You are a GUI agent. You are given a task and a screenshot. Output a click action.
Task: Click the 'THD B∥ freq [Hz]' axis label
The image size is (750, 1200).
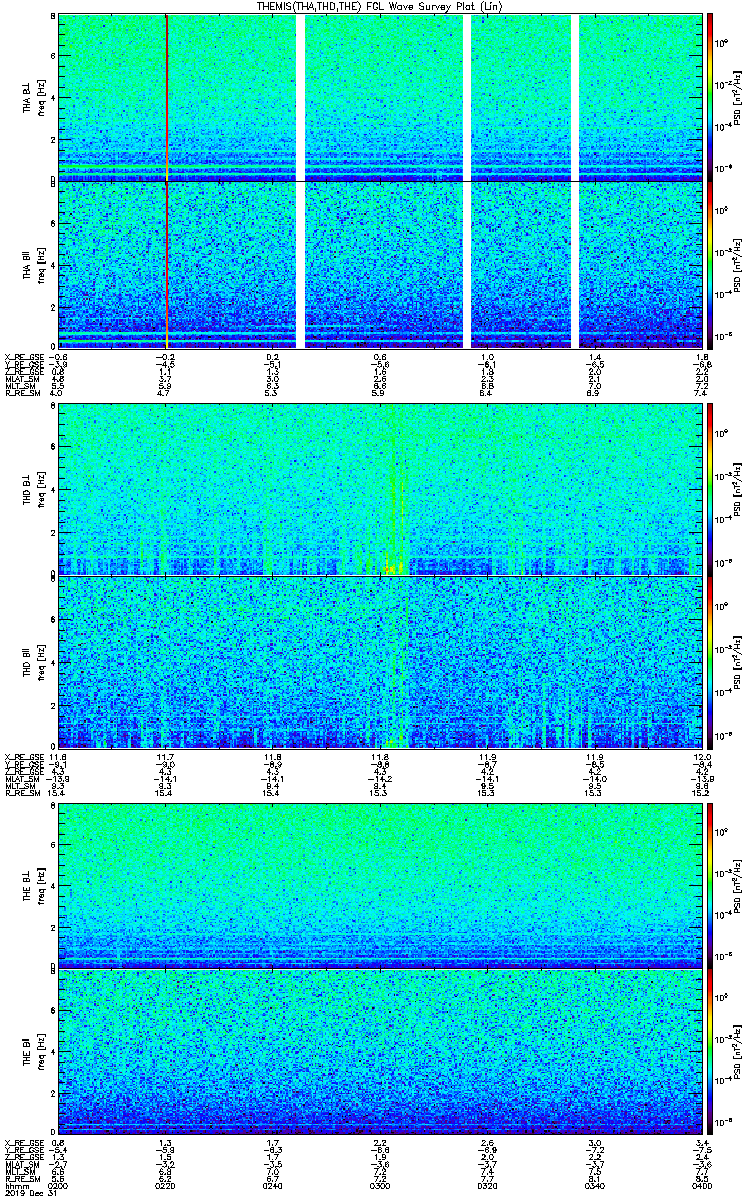tap(32, 661)
